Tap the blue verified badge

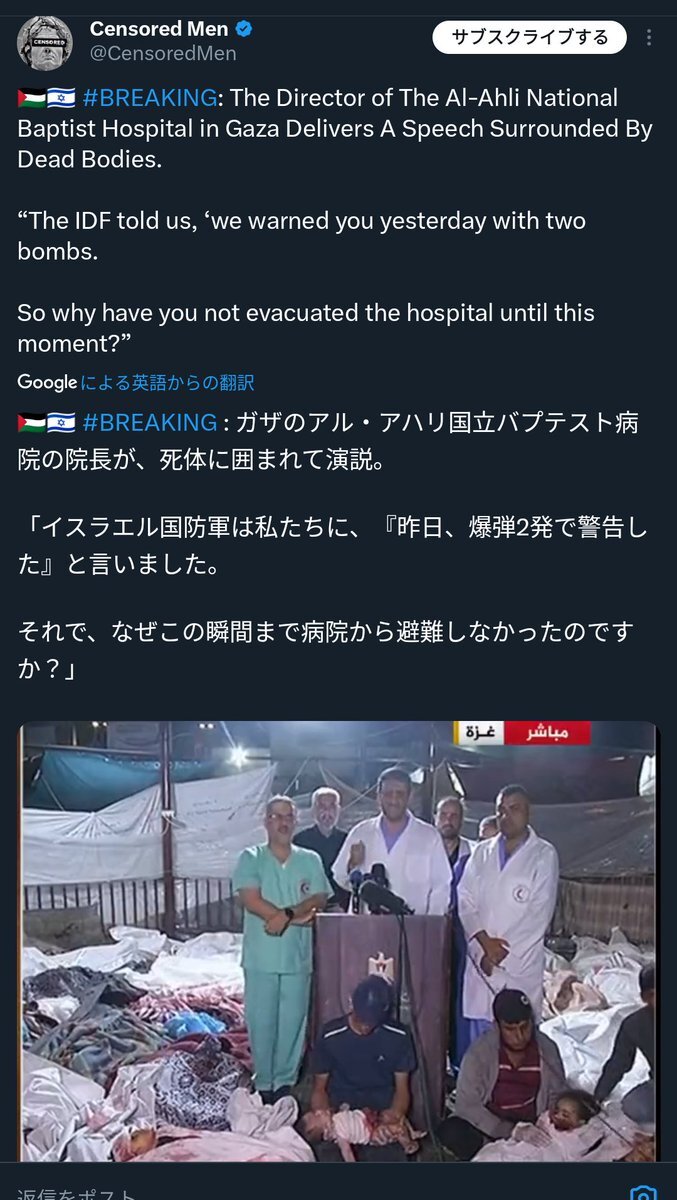click(243, 29)
